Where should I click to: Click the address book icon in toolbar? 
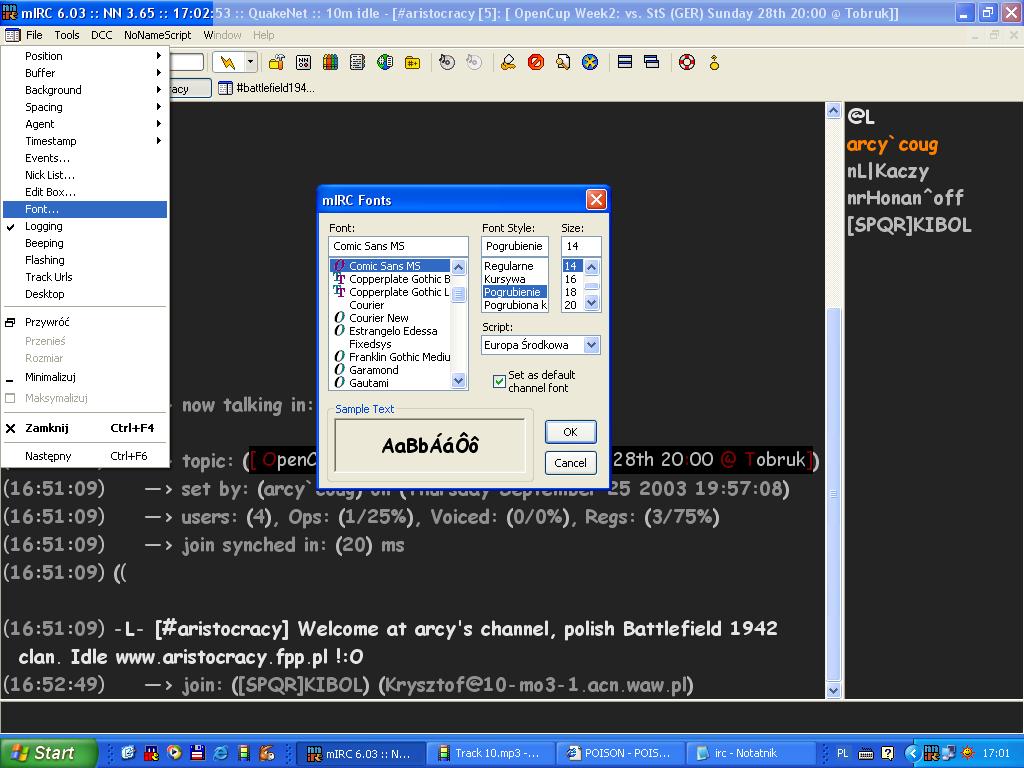[357, 62]
